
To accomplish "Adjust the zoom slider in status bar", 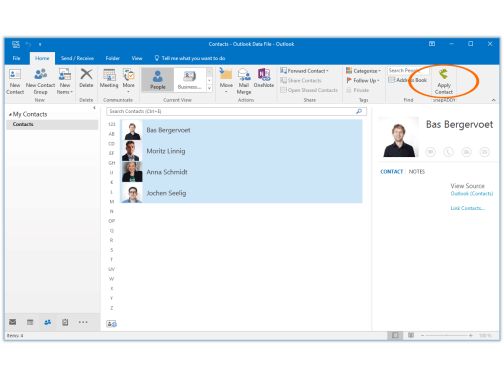I will click(x=447, y=336).
